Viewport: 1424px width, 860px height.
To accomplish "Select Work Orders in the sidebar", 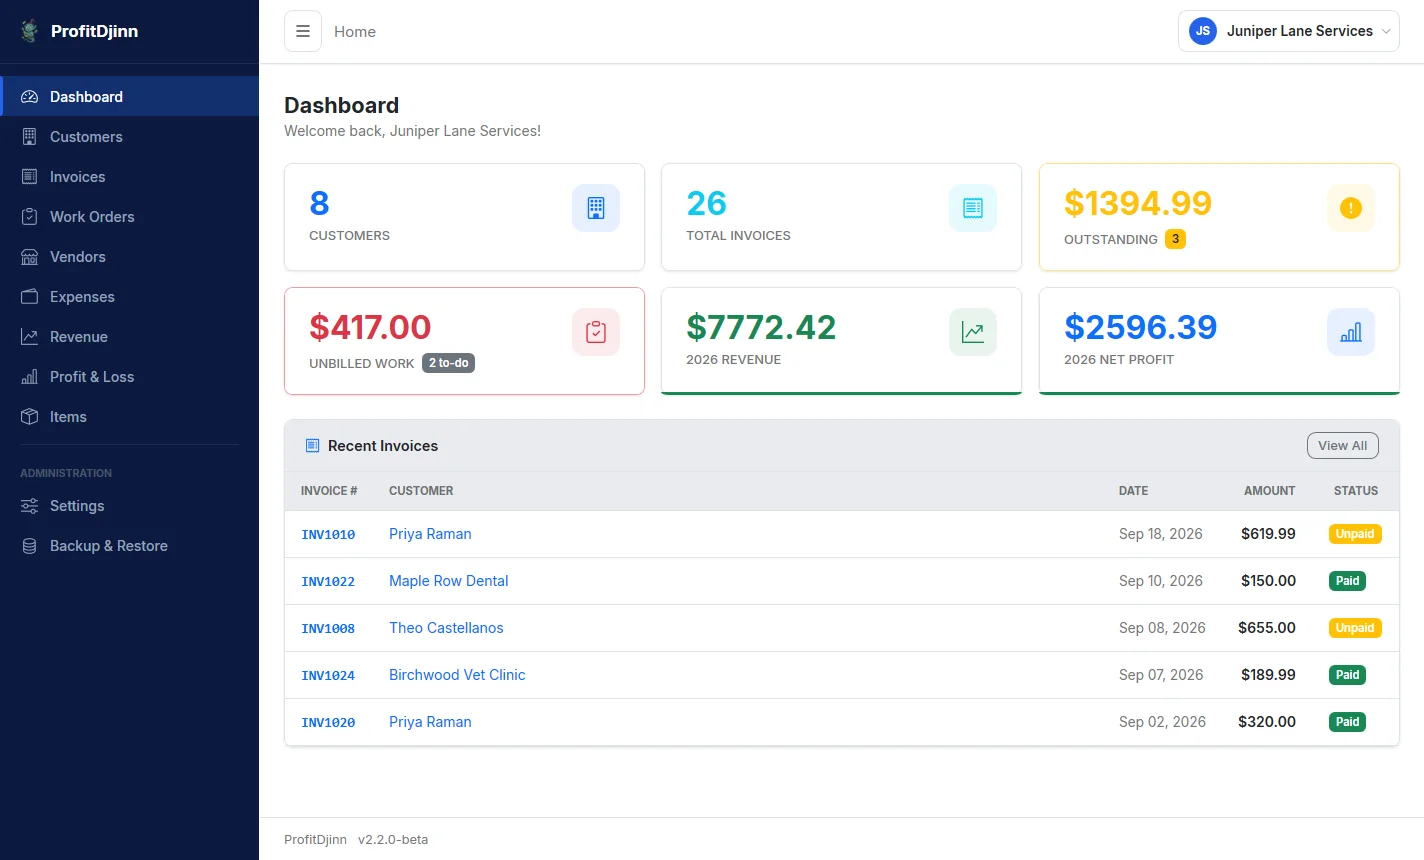I will coord(129,217).
